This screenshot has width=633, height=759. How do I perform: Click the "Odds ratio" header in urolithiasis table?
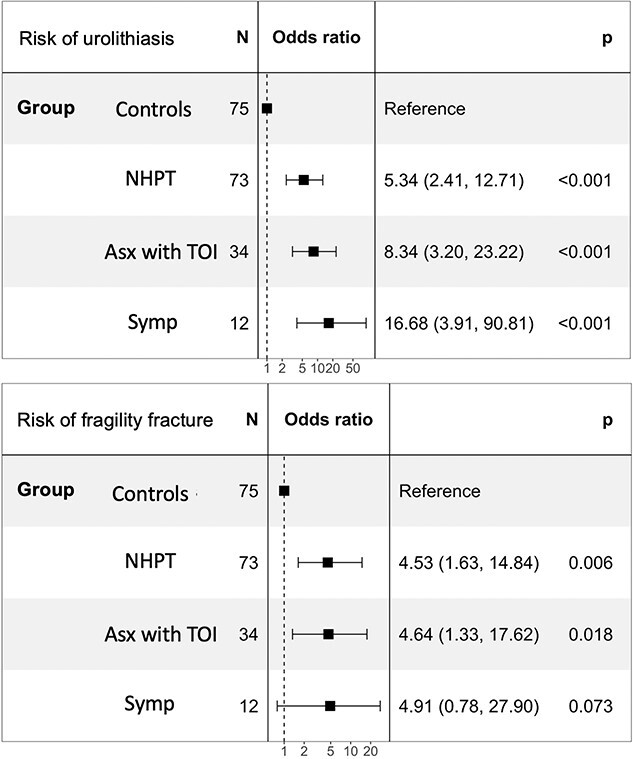pyautogui.click(x=316, y=39)
